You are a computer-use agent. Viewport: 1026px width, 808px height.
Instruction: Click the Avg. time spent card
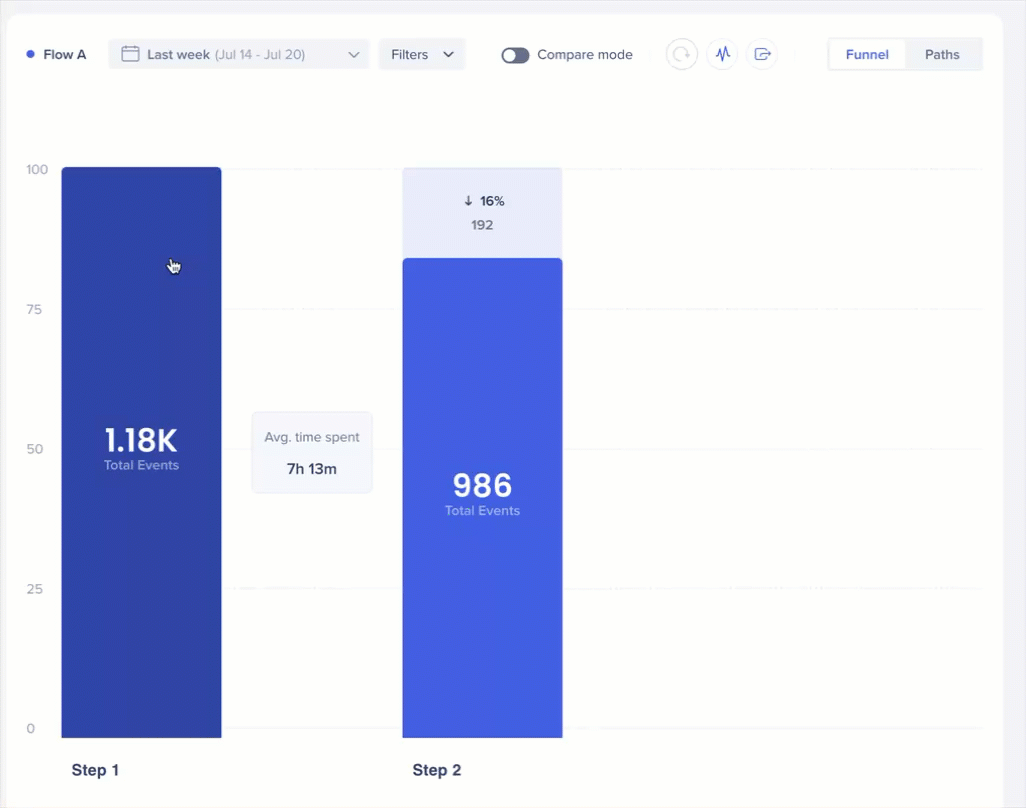click(x=312, y=452)
